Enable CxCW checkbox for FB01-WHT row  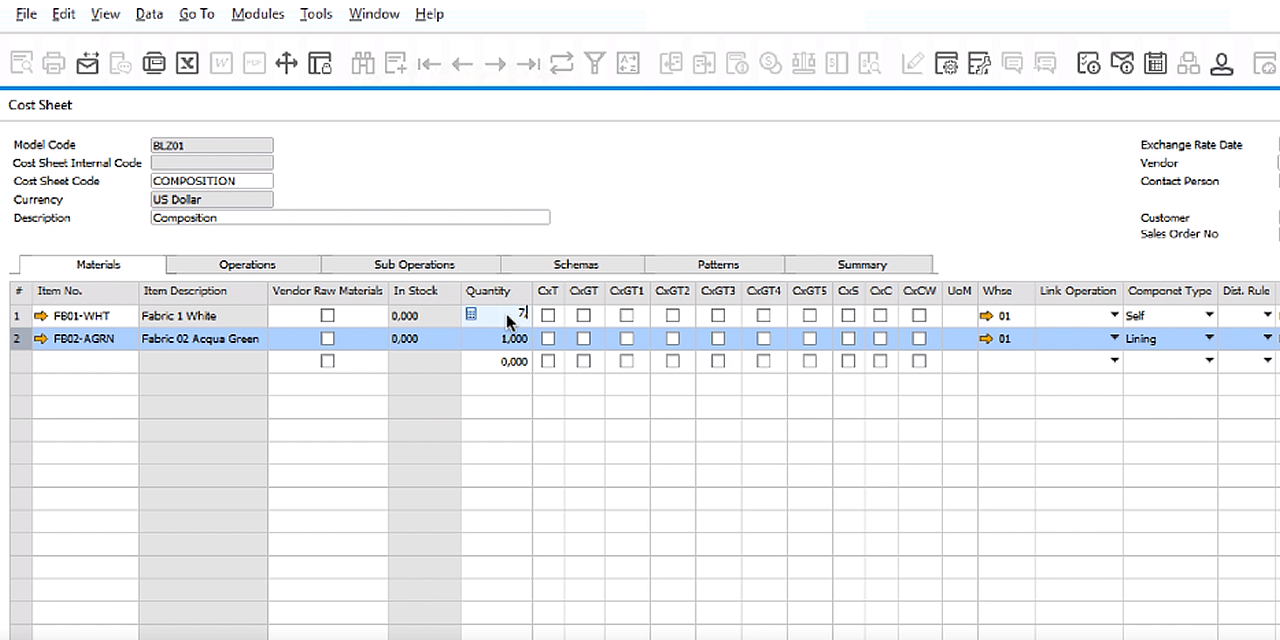[x=919, y=316]
